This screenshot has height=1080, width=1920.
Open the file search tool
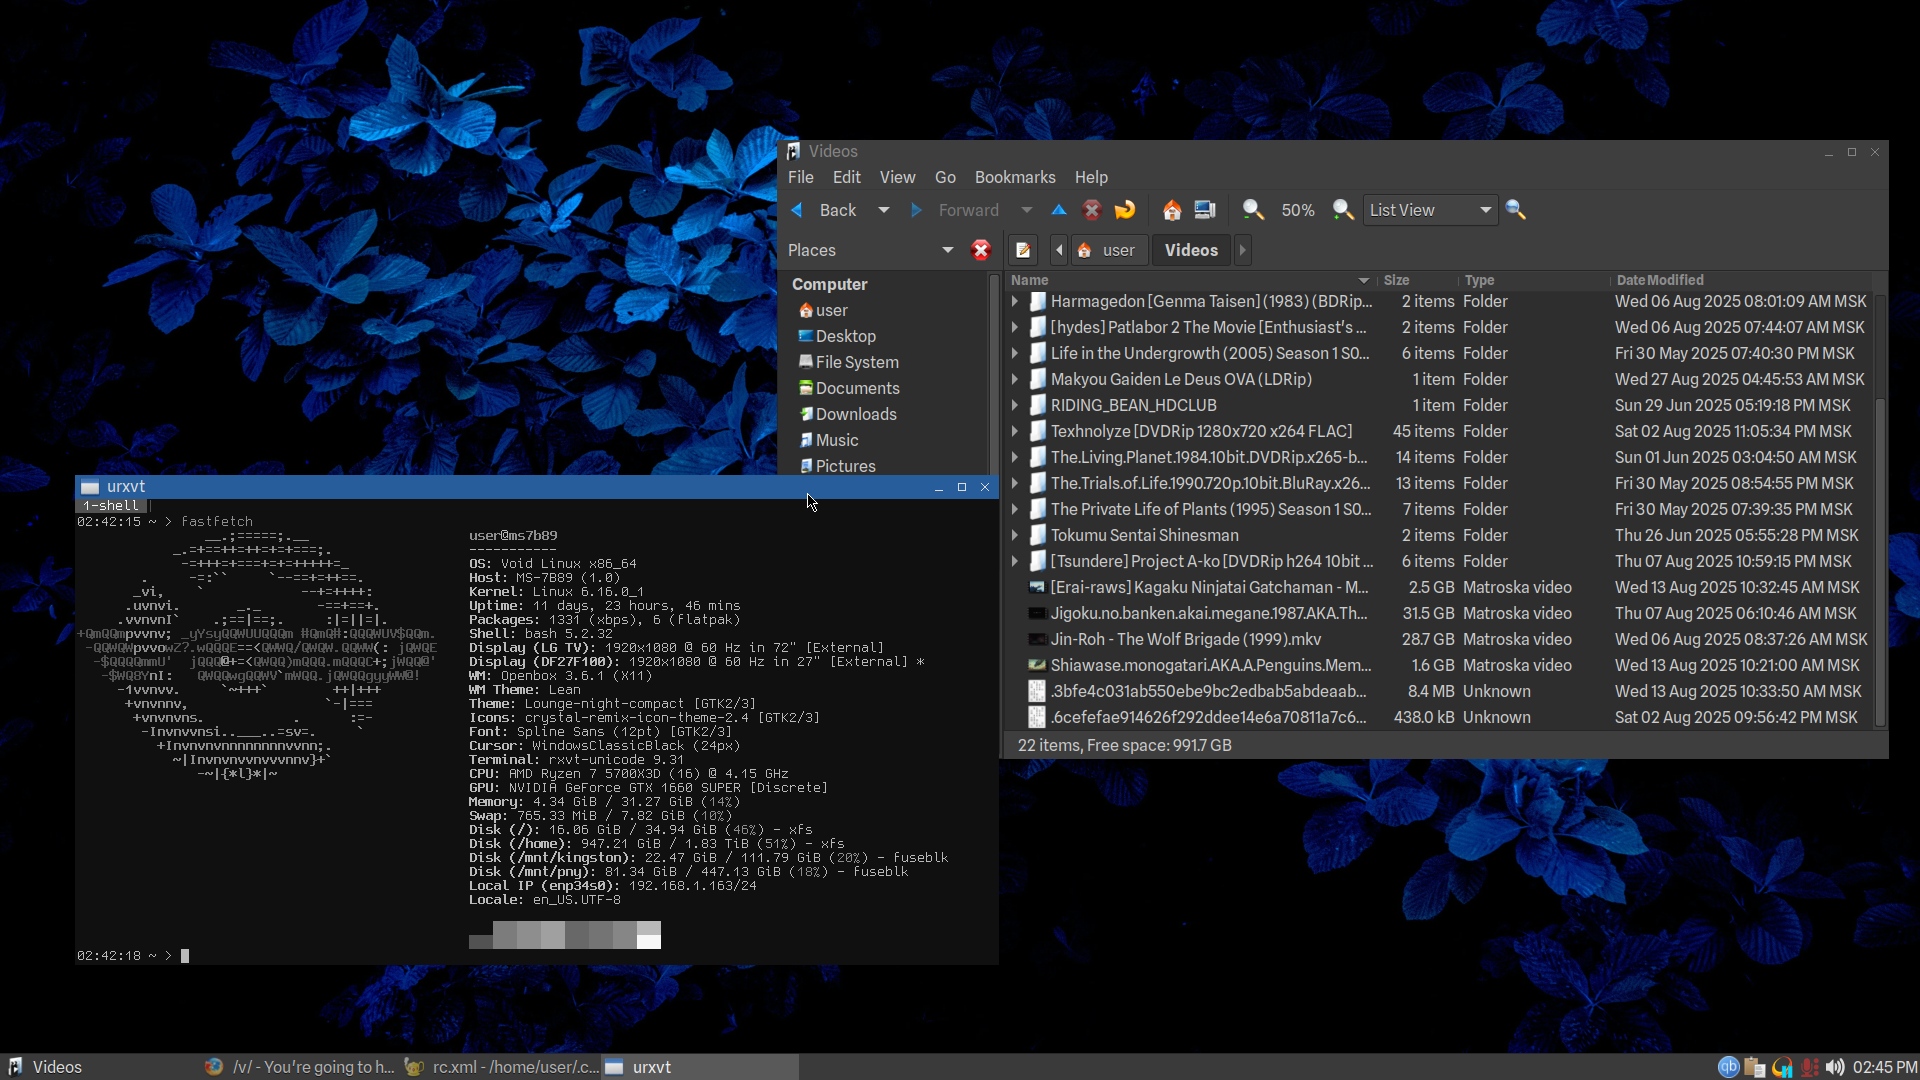click(x=1516, y=210)
